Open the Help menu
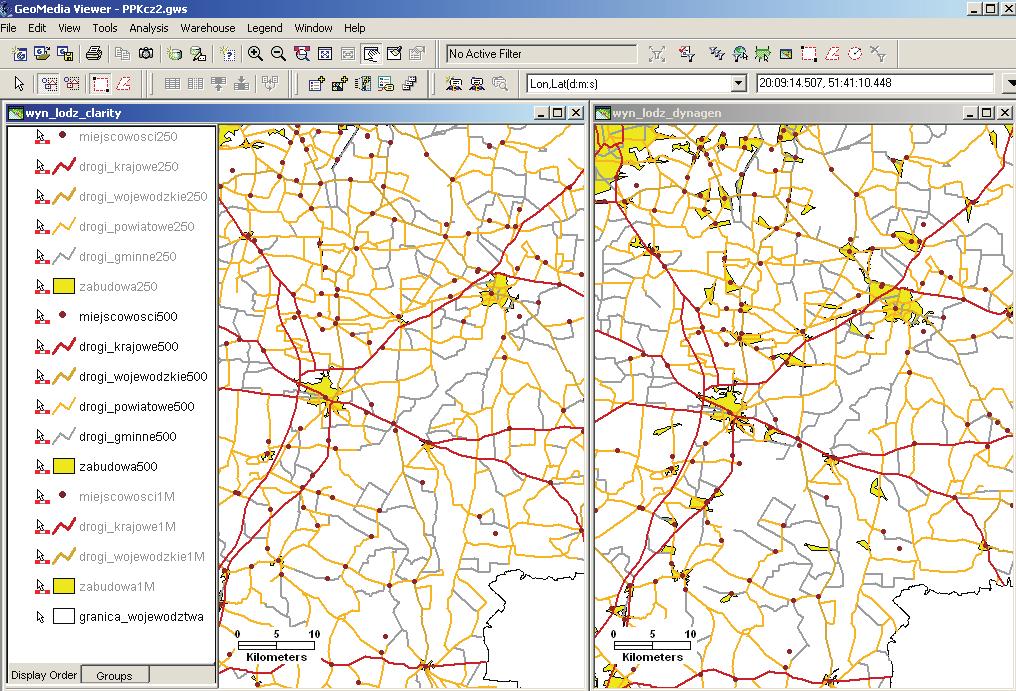Viewport: 1016px width, 691px height. click(x=354, y=28)
